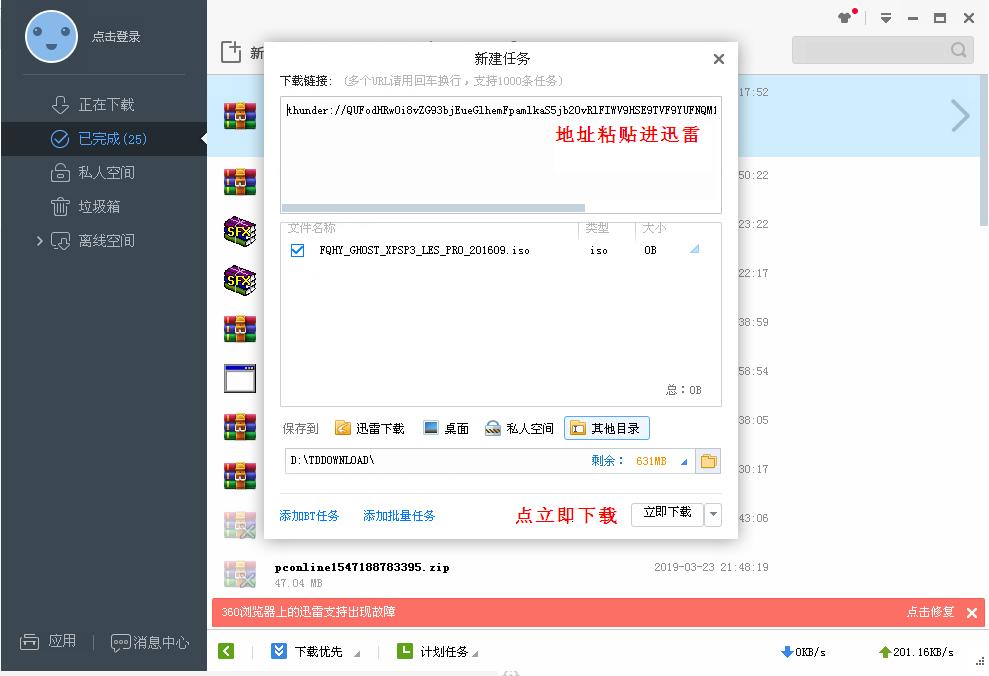The height and width of the screenshot is (676, 989).
Task: Browse folders with the yellow folder icon
Action: [708, 461]
